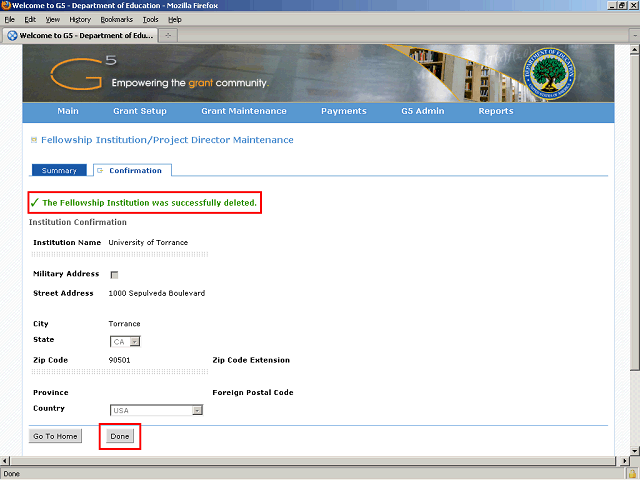Select the Main navigation item
The image size is (640, 480).
[x=68, y=111]
